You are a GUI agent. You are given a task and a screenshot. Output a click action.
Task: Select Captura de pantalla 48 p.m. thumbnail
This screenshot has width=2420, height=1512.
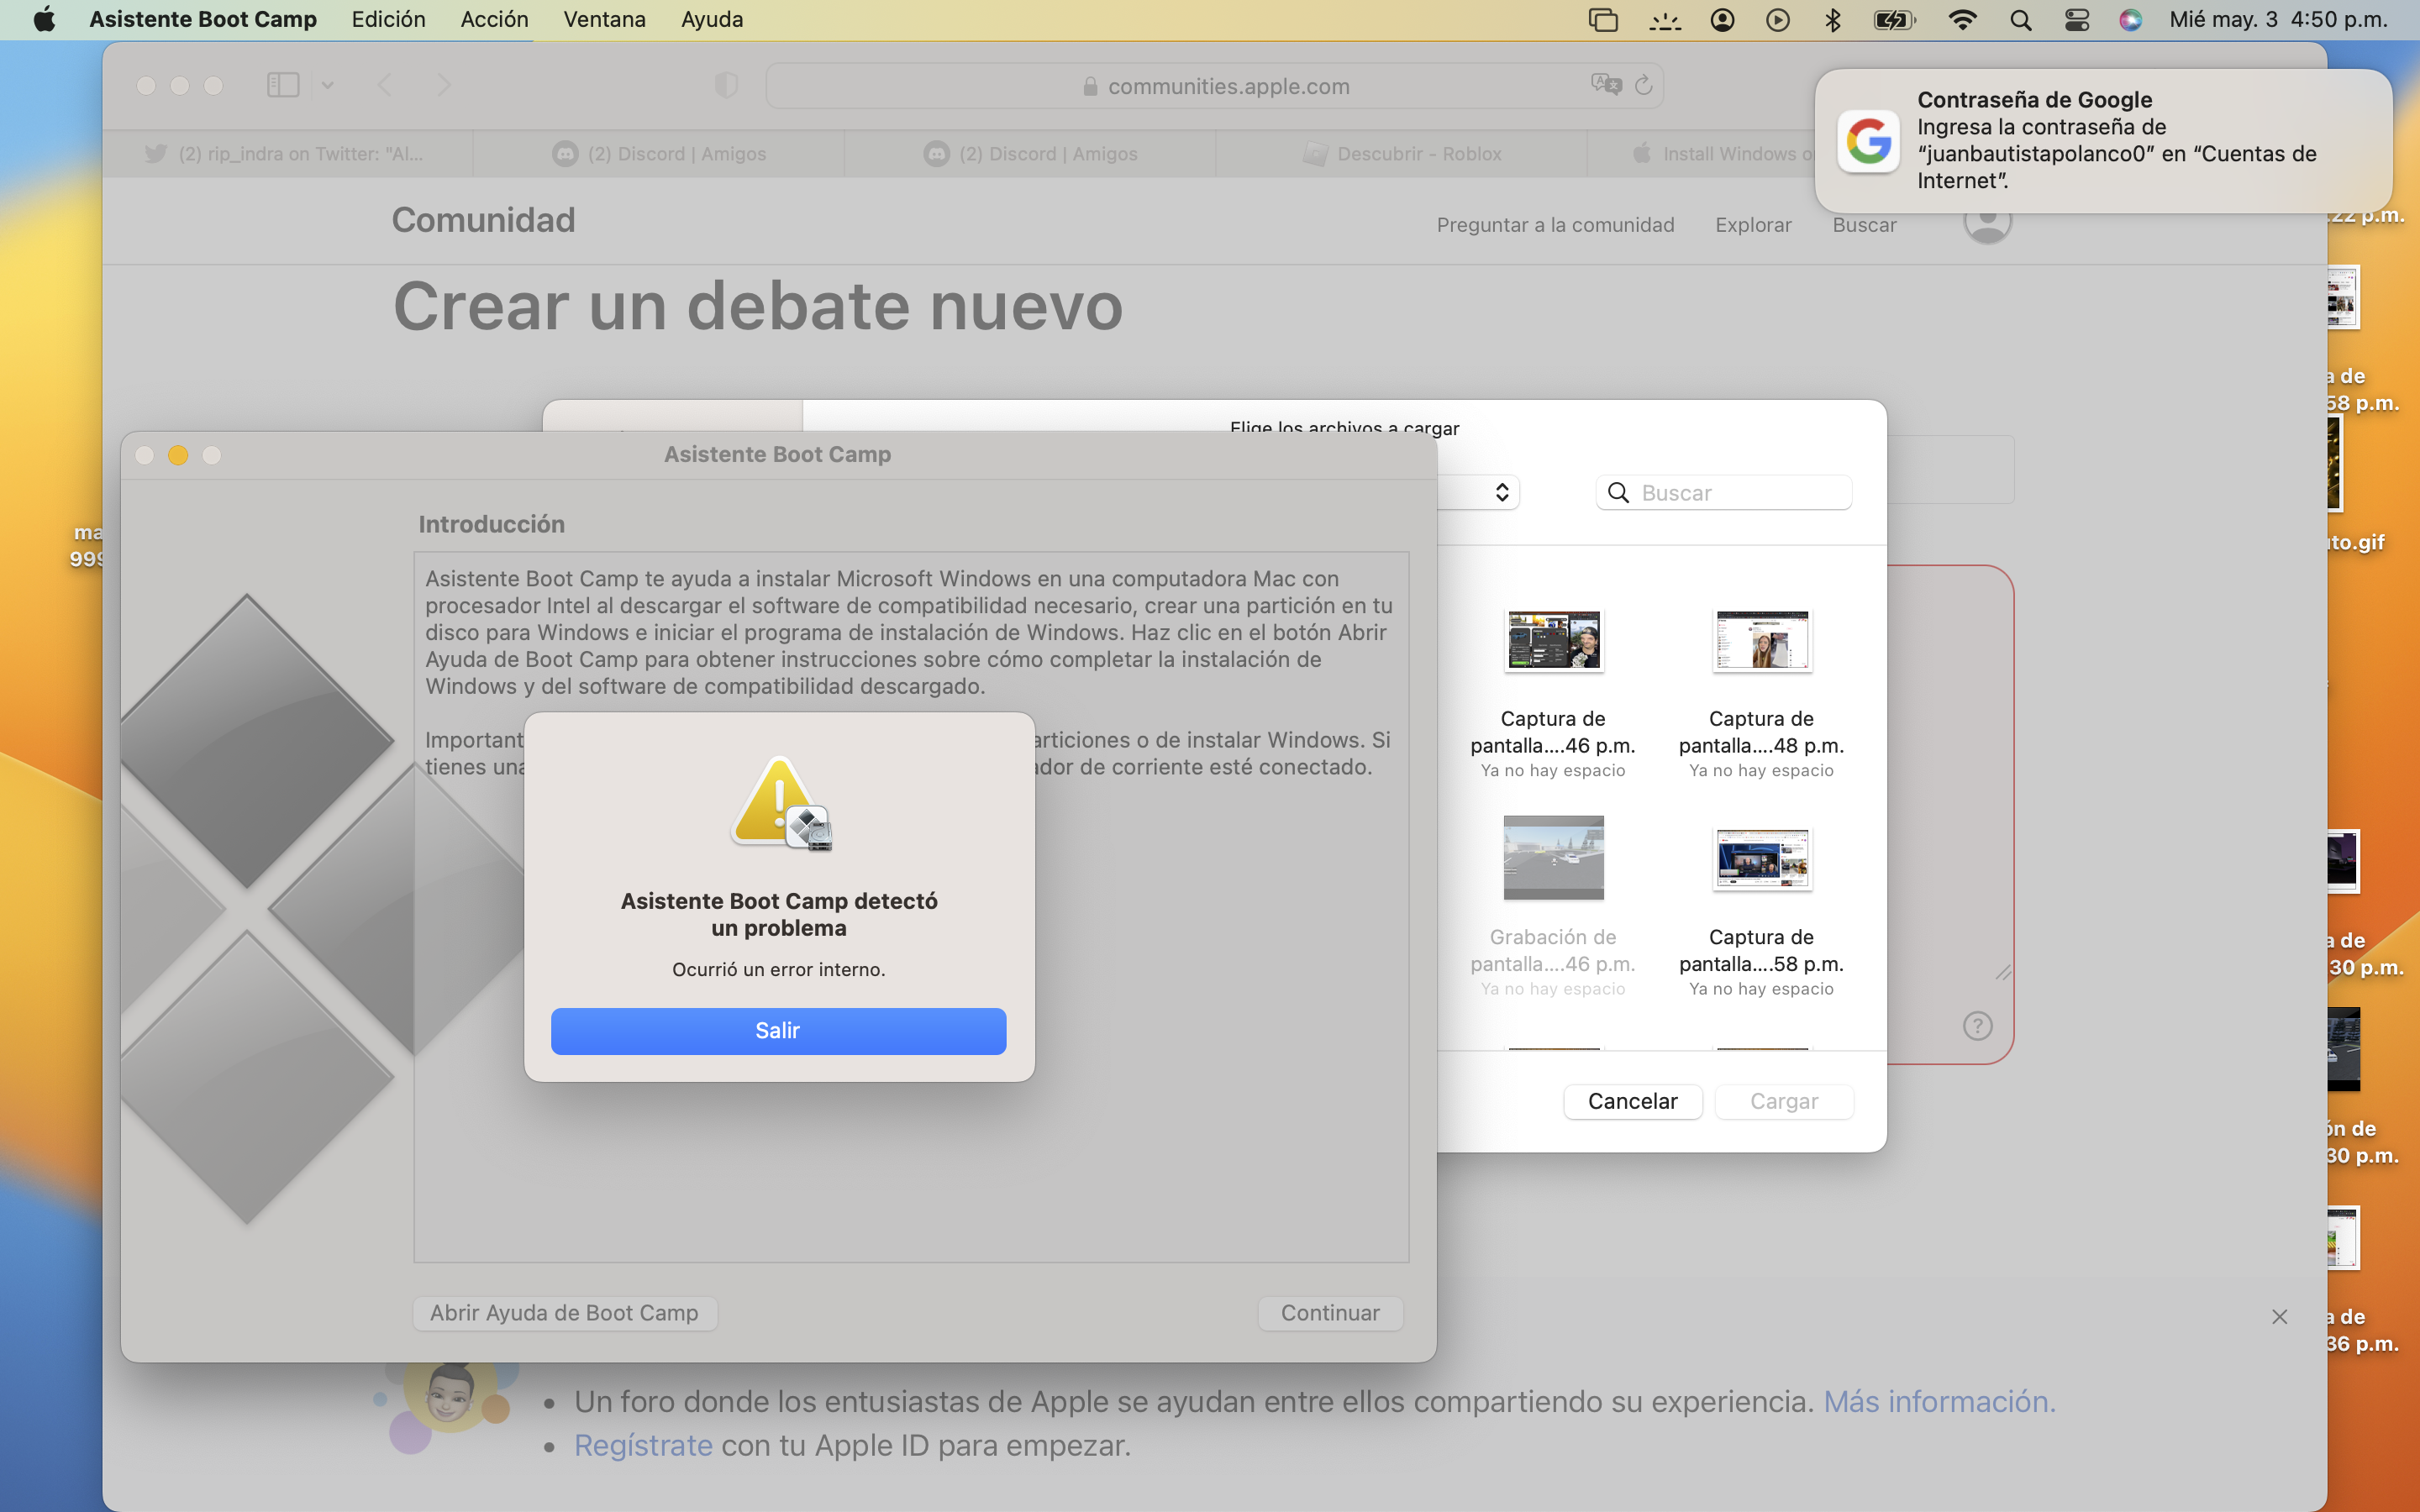(1761, 641)
